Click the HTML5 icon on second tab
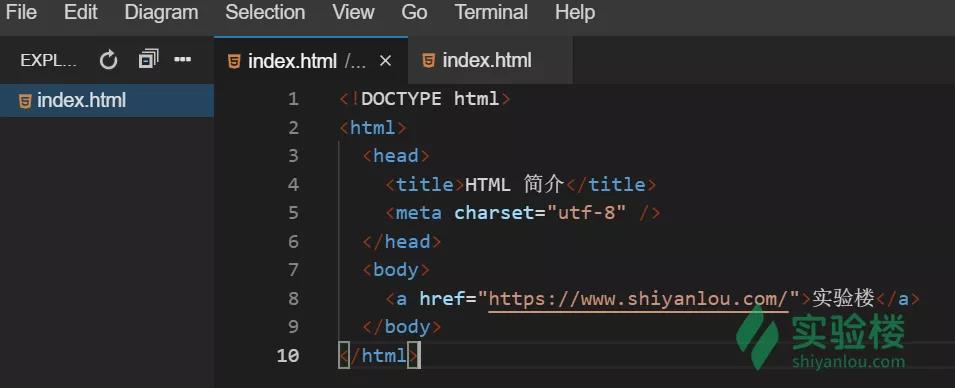 pyautogui.click(x=429, y=61)
